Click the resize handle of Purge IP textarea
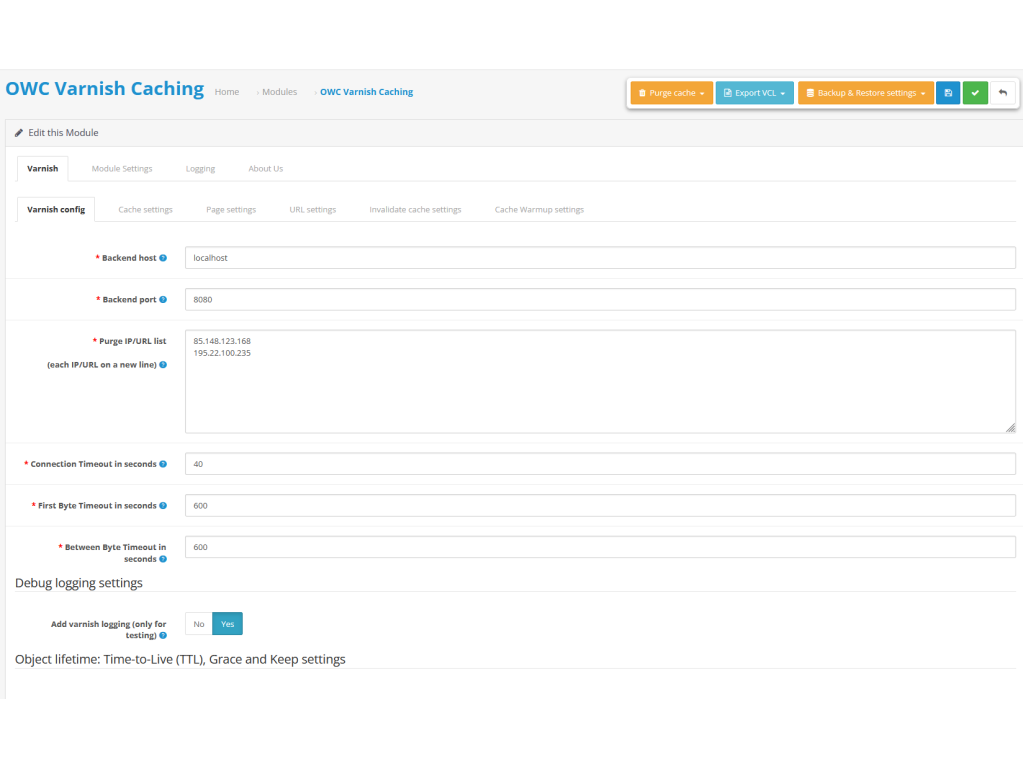This screenshot has height=768, width=1024. click(x=1010, y=427)
